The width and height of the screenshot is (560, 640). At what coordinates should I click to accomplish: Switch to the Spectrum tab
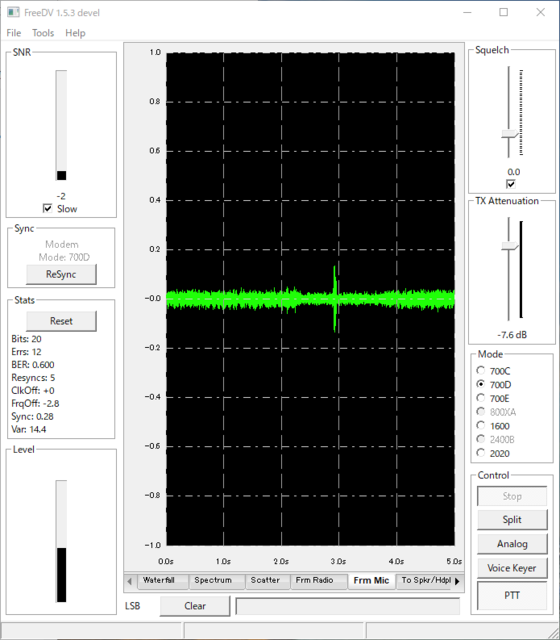pos(213,580)
